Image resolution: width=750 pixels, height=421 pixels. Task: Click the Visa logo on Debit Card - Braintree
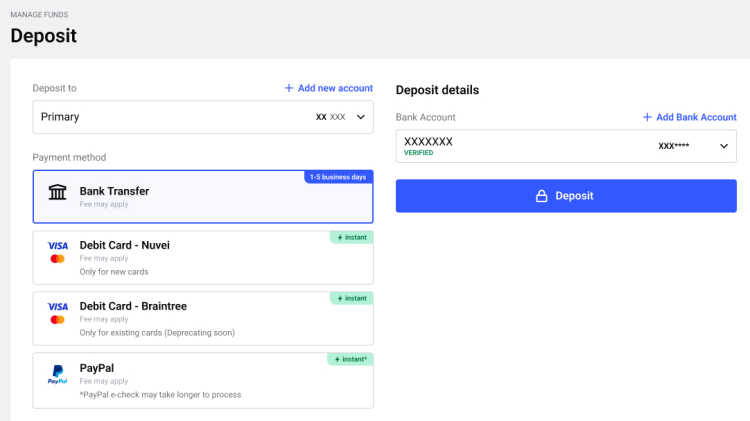click(x=57, y=306)
